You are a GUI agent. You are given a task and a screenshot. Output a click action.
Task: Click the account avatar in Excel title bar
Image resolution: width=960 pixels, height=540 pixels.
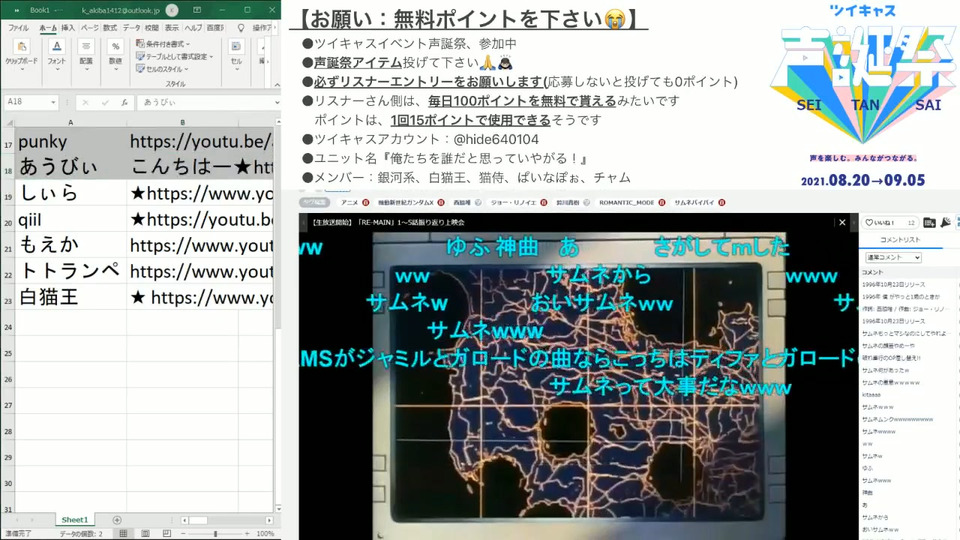click(172, 10)
